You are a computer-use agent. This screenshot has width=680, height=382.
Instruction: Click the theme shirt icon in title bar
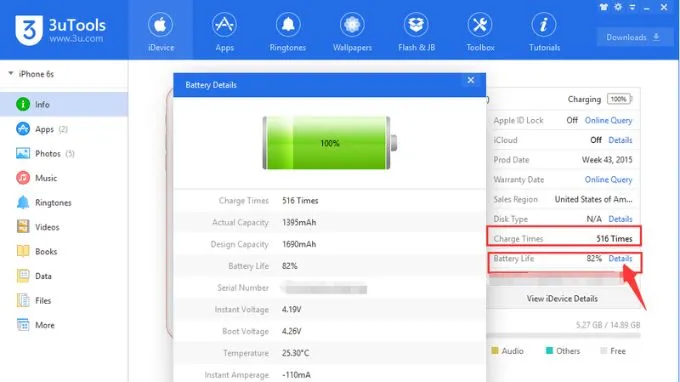tap(604, 7)
